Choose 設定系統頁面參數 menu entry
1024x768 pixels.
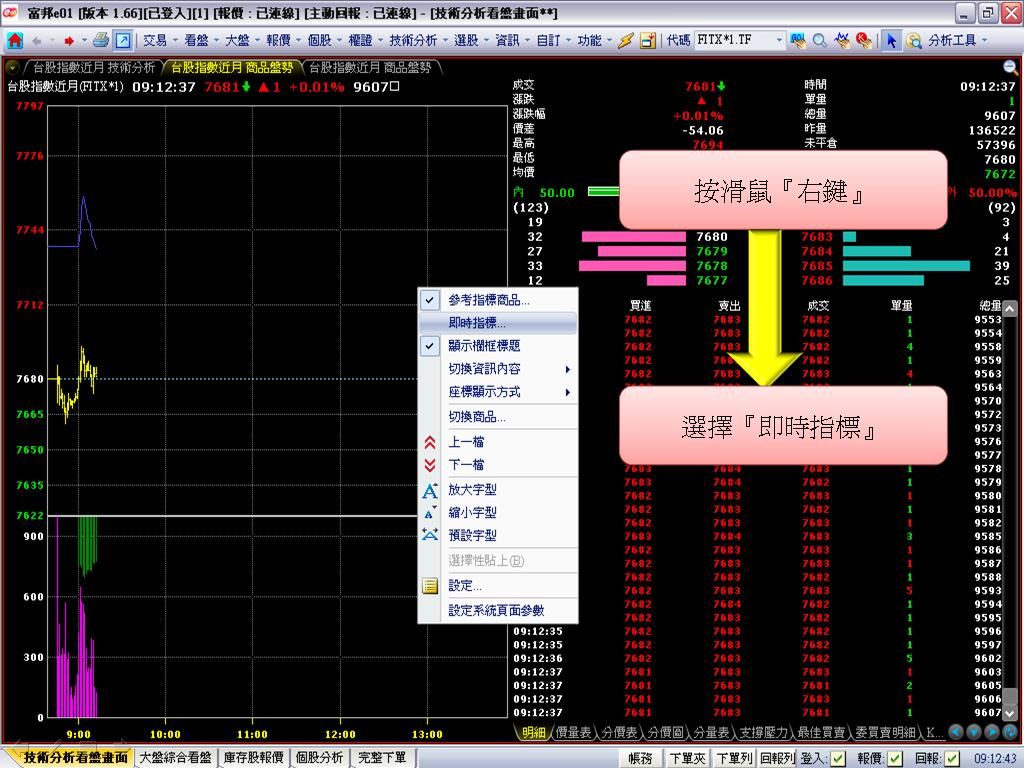pyautogui.click(x=498, y=611)
